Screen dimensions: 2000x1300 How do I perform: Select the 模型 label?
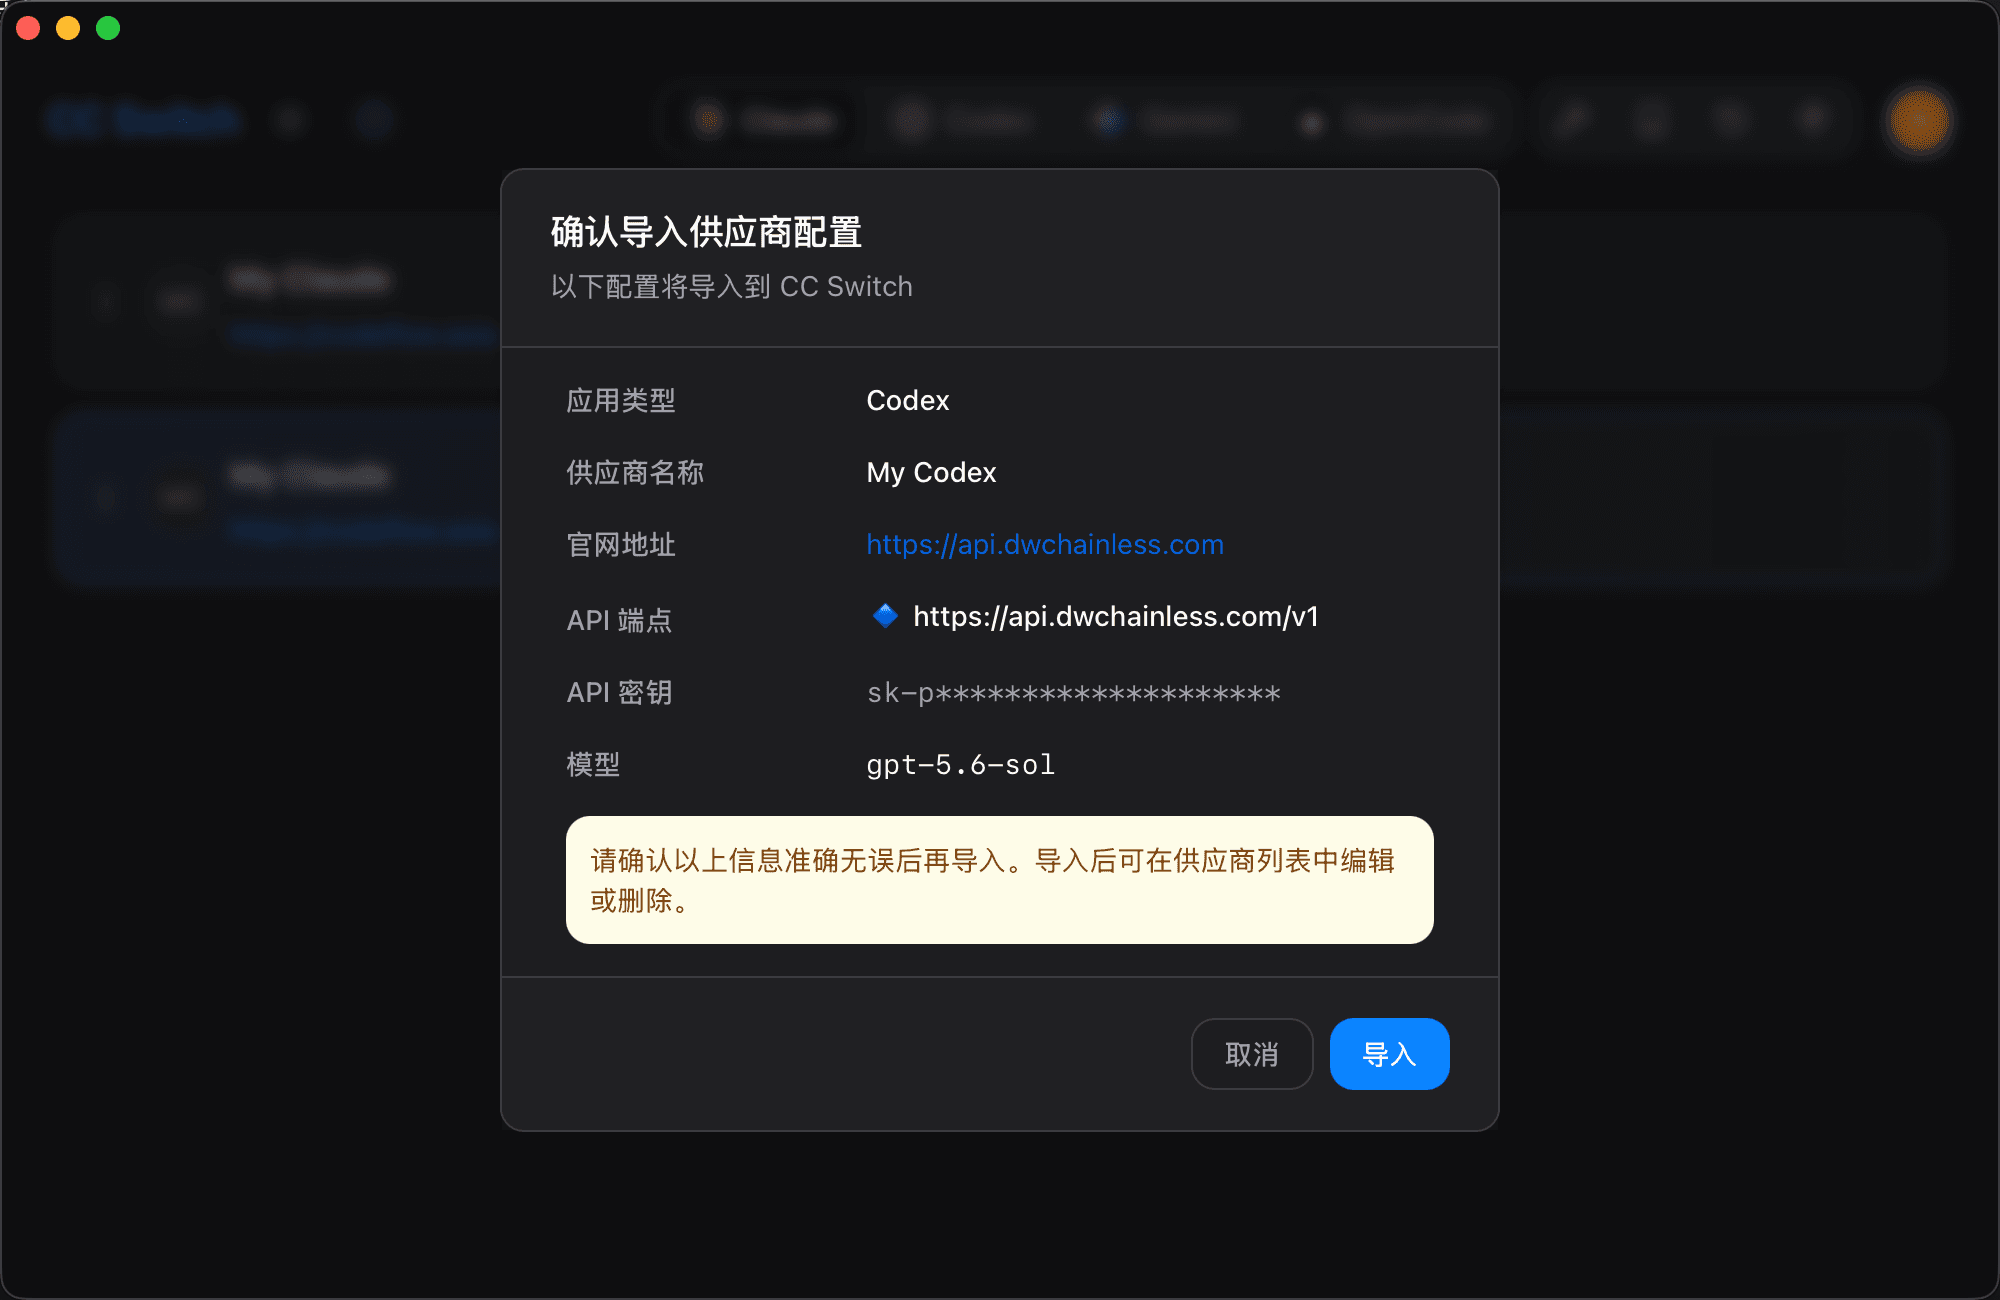coord(593,764)
